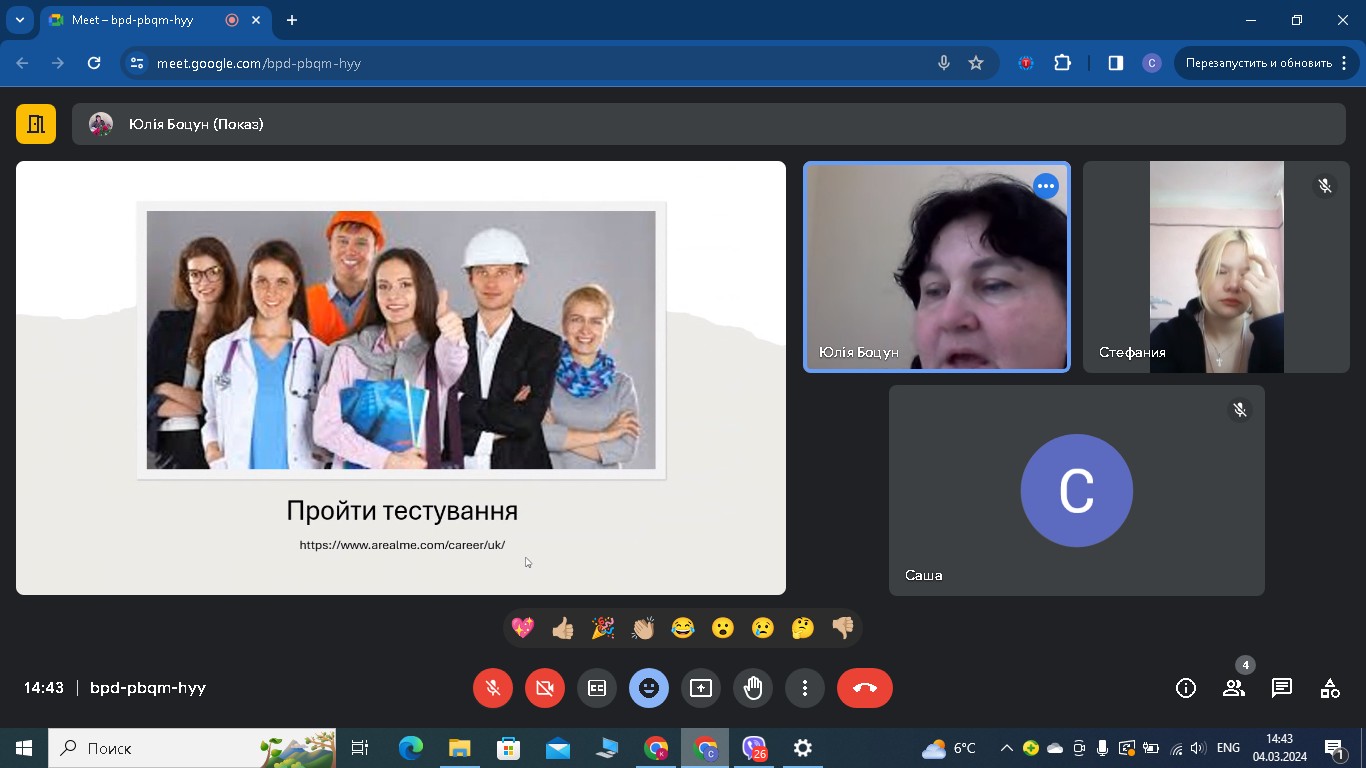Click the emoji reactions button
Image resolution: width=1366 pixels, height=768 pixels.
[649, 688]
